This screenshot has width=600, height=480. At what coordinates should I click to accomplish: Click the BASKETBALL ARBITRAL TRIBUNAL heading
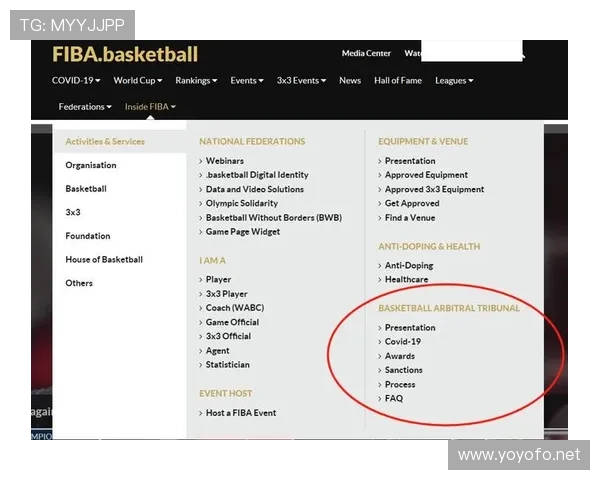(x=449, y=308)
